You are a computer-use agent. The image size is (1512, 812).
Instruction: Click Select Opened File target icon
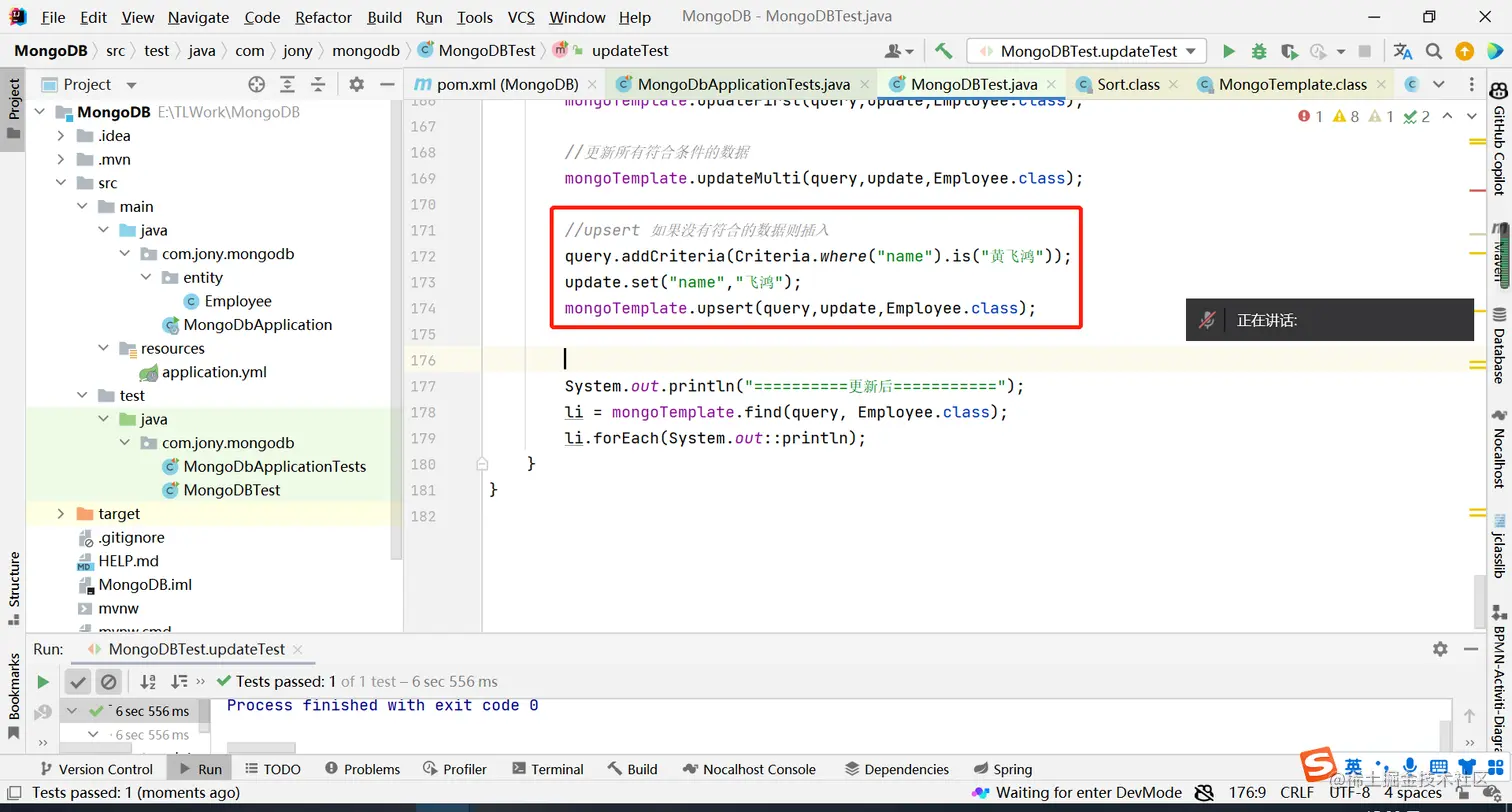tap(256, 84)
